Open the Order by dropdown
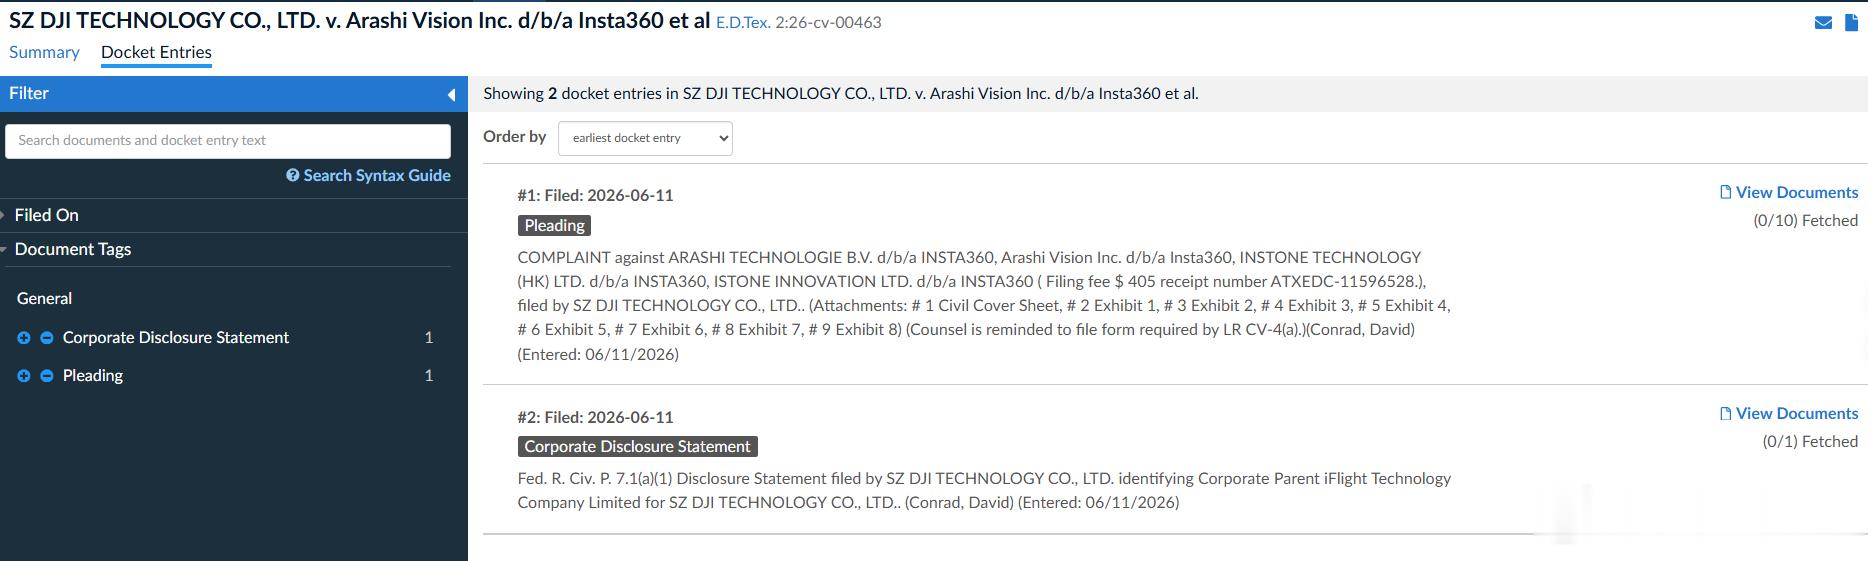This screenshot has height=561, width=1868. (645, 138)
